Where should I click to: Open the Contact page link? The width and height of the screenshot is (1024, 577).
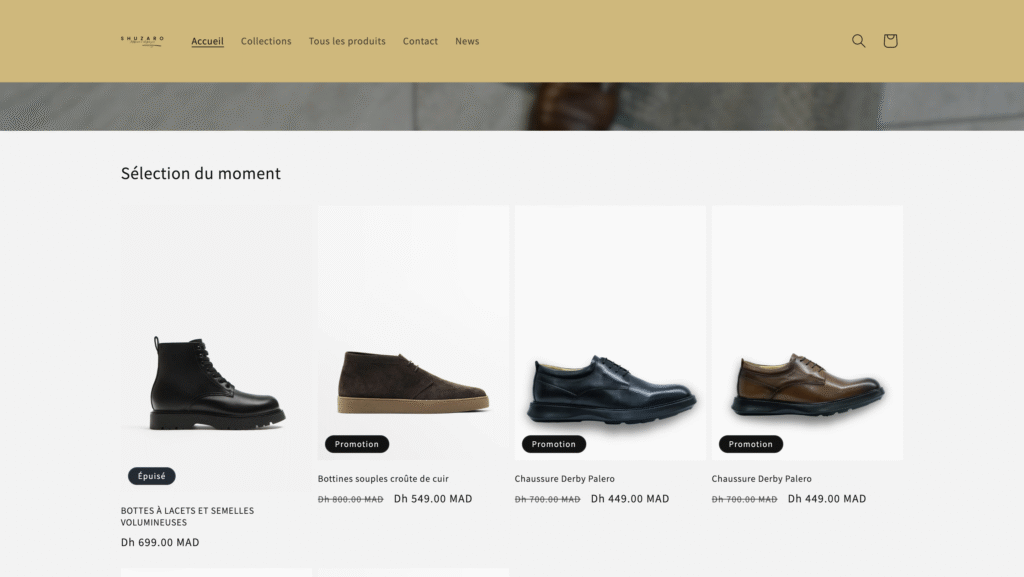[420, 41]
